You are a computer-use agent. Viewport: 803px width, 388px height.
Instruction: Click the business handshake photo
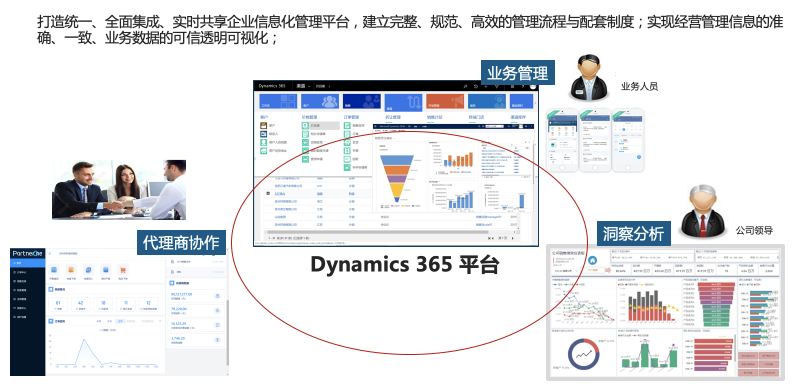tap(119, 189)
